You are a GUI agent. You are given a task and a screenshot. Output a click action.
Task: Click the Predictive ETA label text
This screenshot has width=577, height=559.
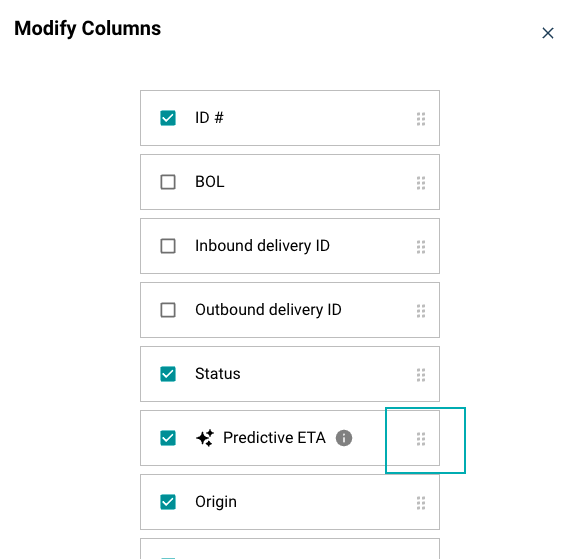tap(274, 438)
